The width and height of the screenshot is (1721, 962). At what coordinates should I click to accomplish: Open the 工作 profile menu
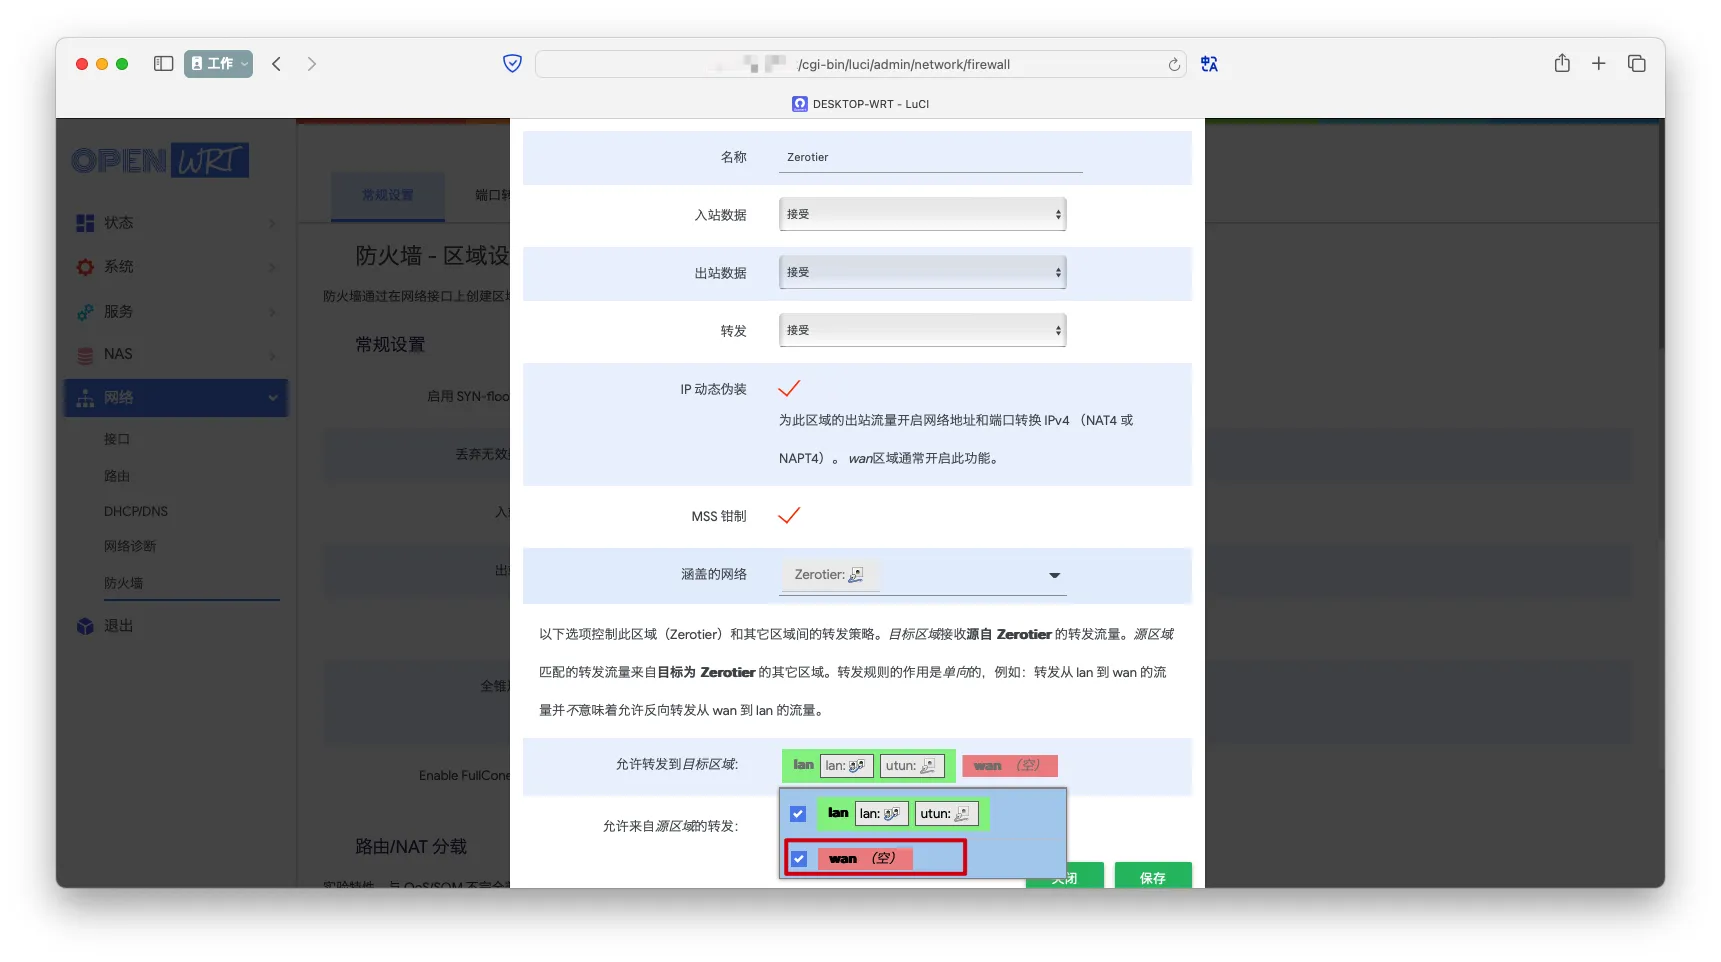[218, 64]
